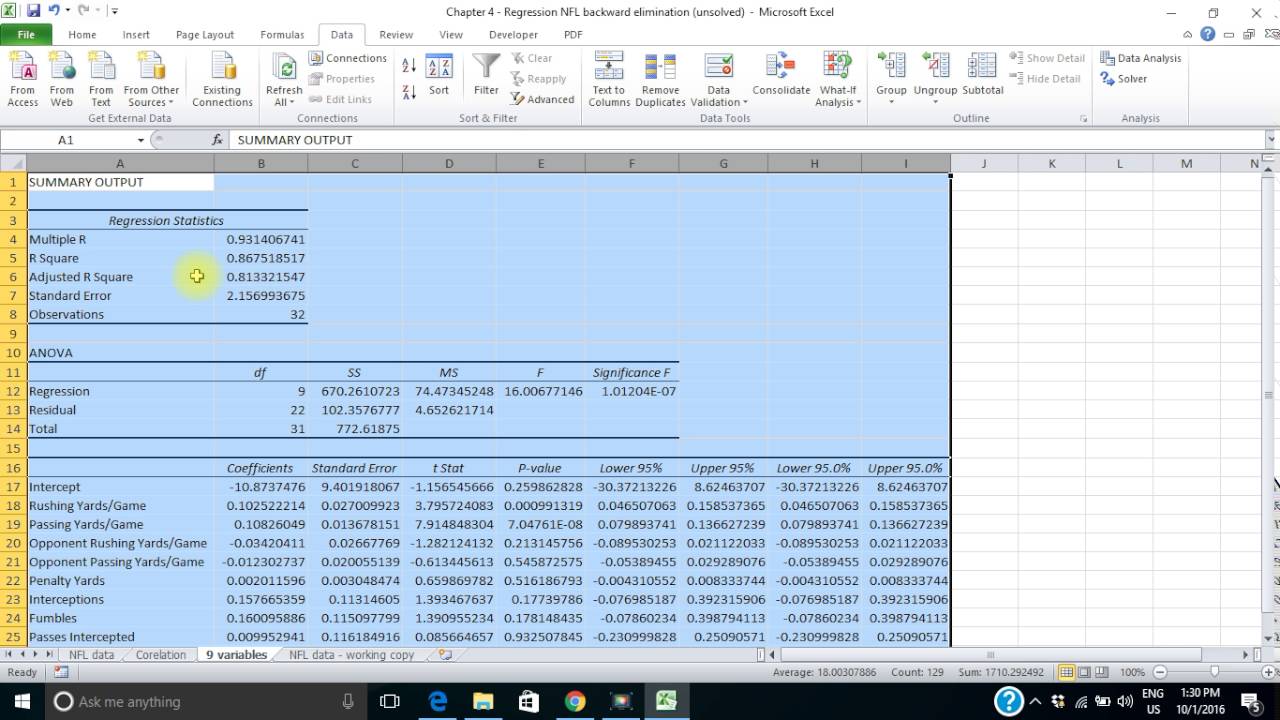Toggle the Filter funnel

point(486,74)
